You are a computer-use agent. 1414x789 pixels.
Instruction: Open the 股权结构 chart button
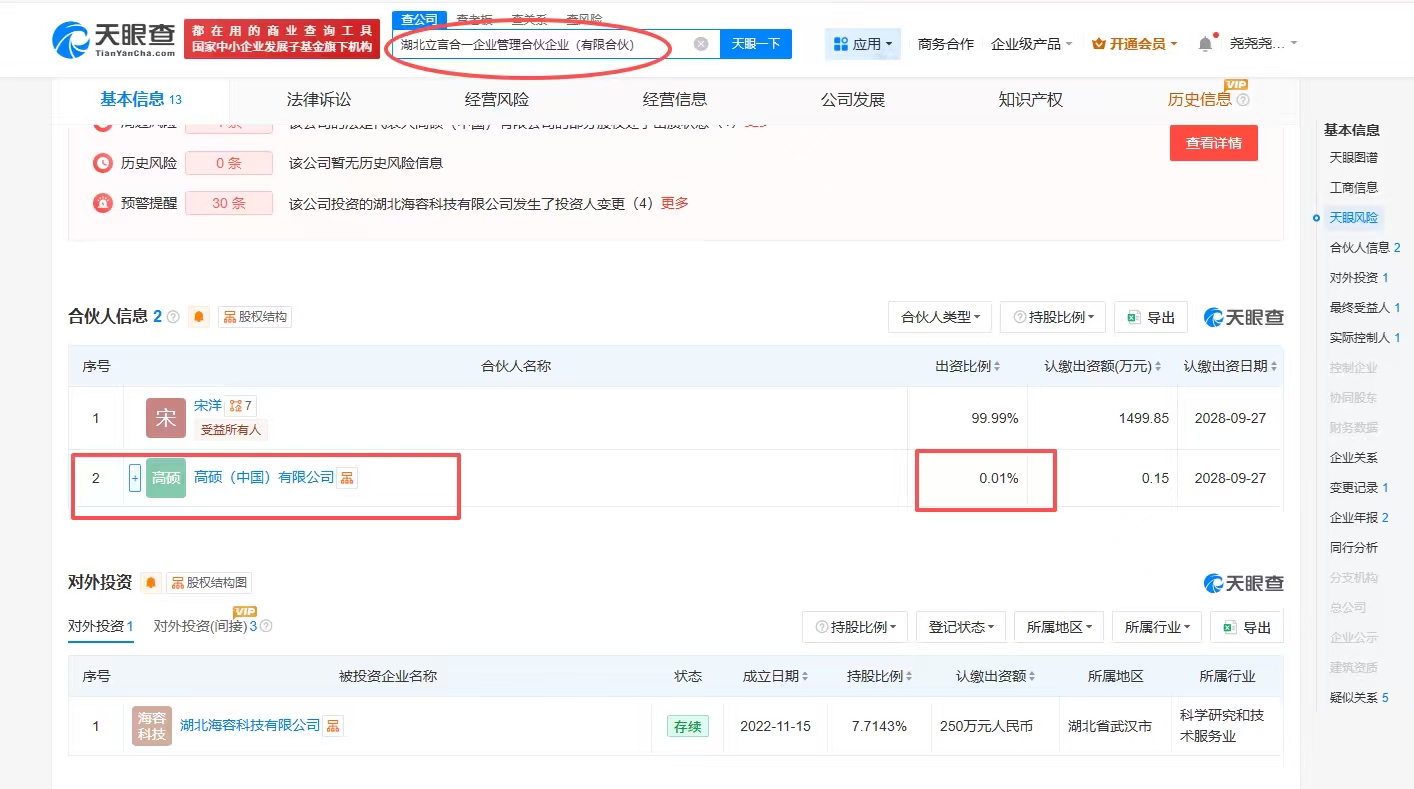coord(255,317)
